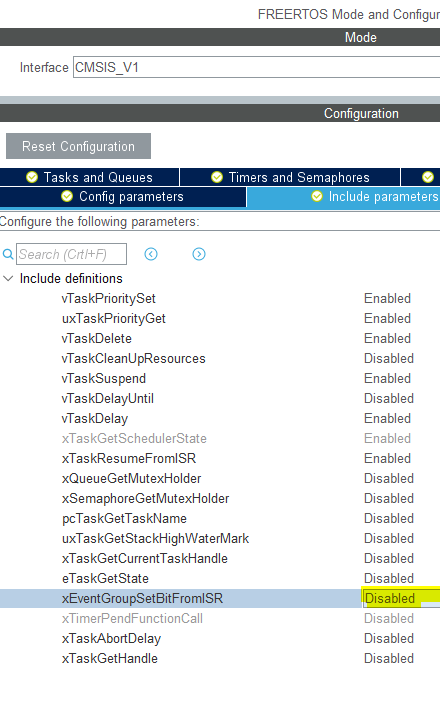The height and width of the screenshot is (701, 440).
Task: Click Disabled value of pcTaskGetTaskName
Action: pos(389,519)
